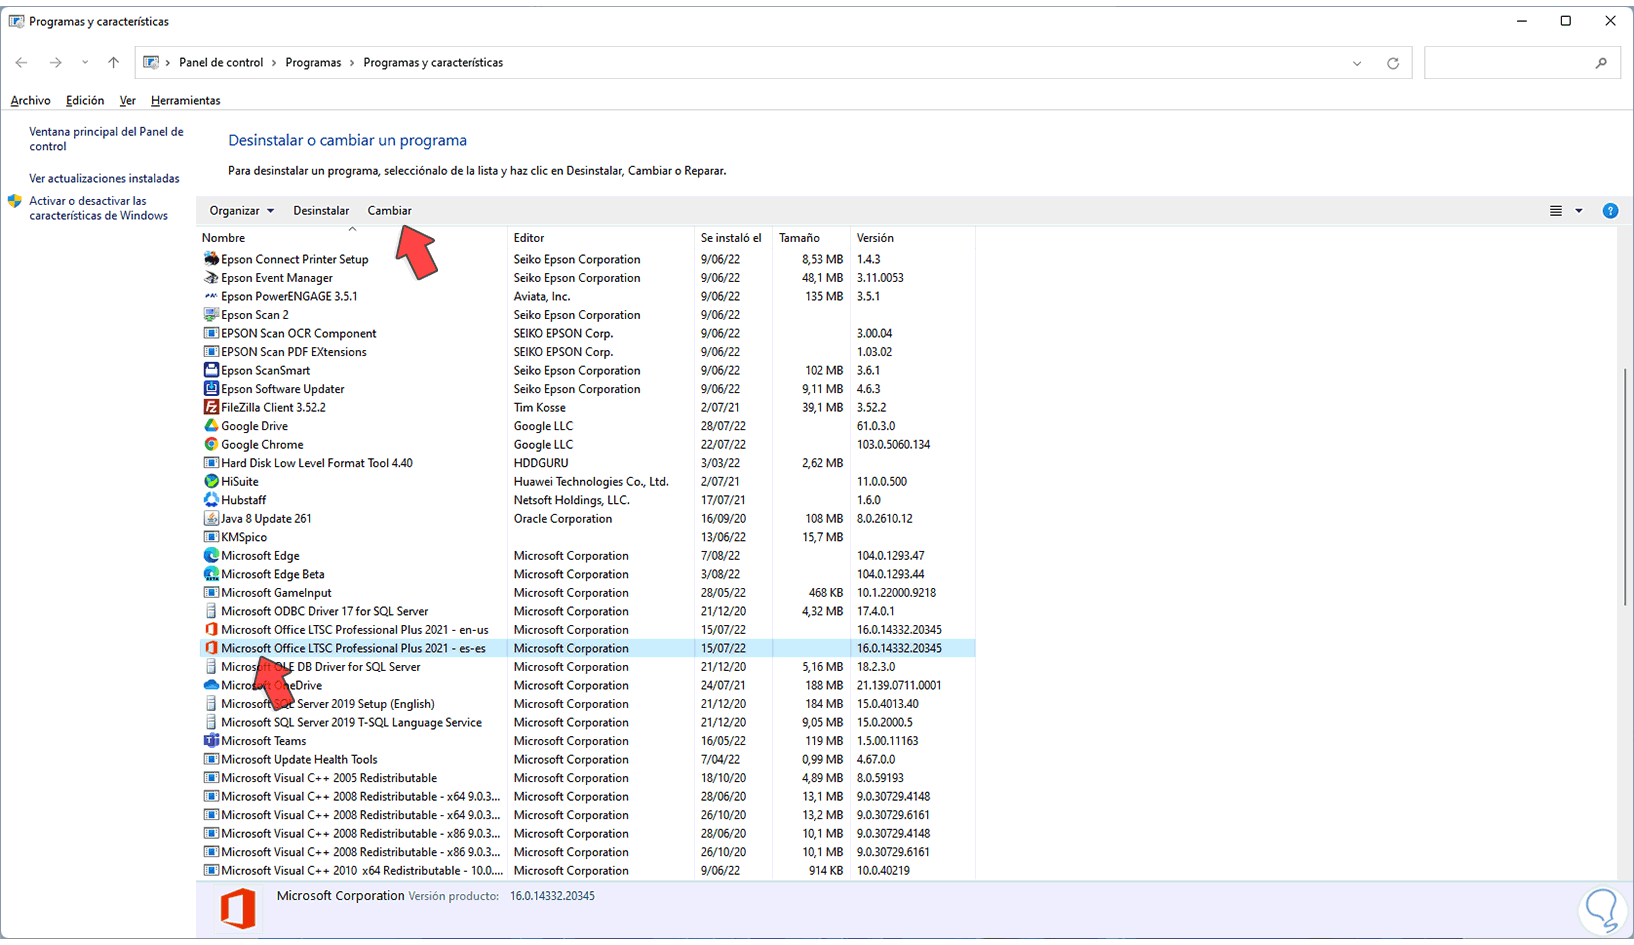Image resolution: width=1634 pixels, height=945 pixels.
Task: Click the Google Chrome program icon
Action: [x=211, y=444]
